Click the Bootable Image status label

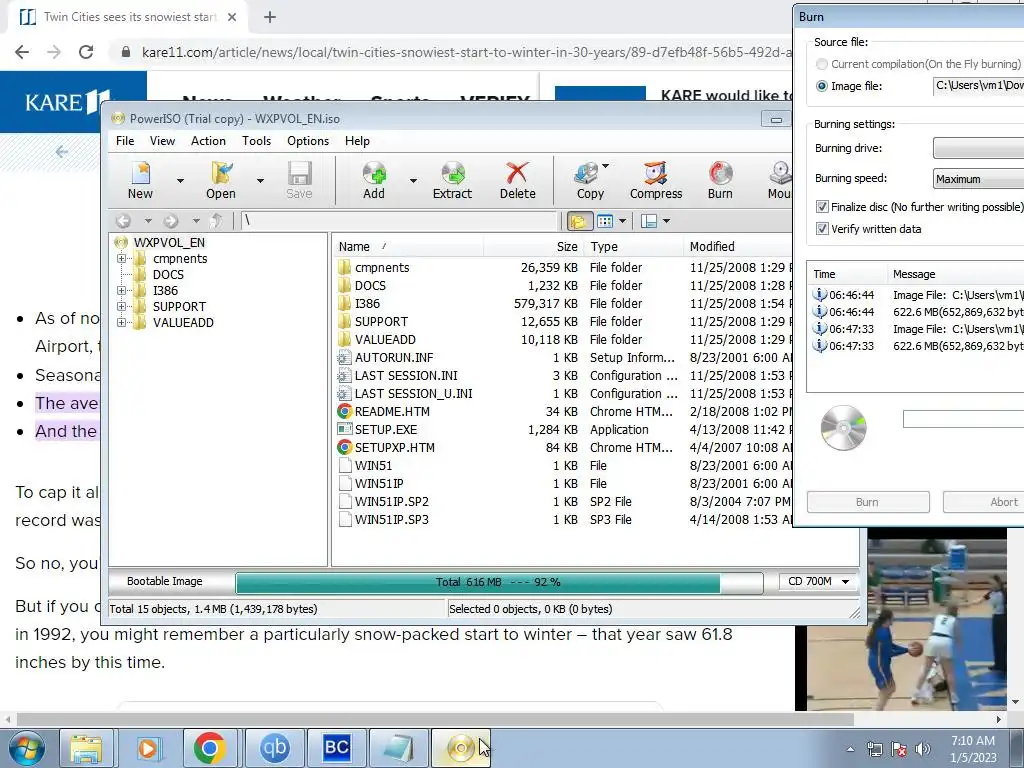(165, 581)
